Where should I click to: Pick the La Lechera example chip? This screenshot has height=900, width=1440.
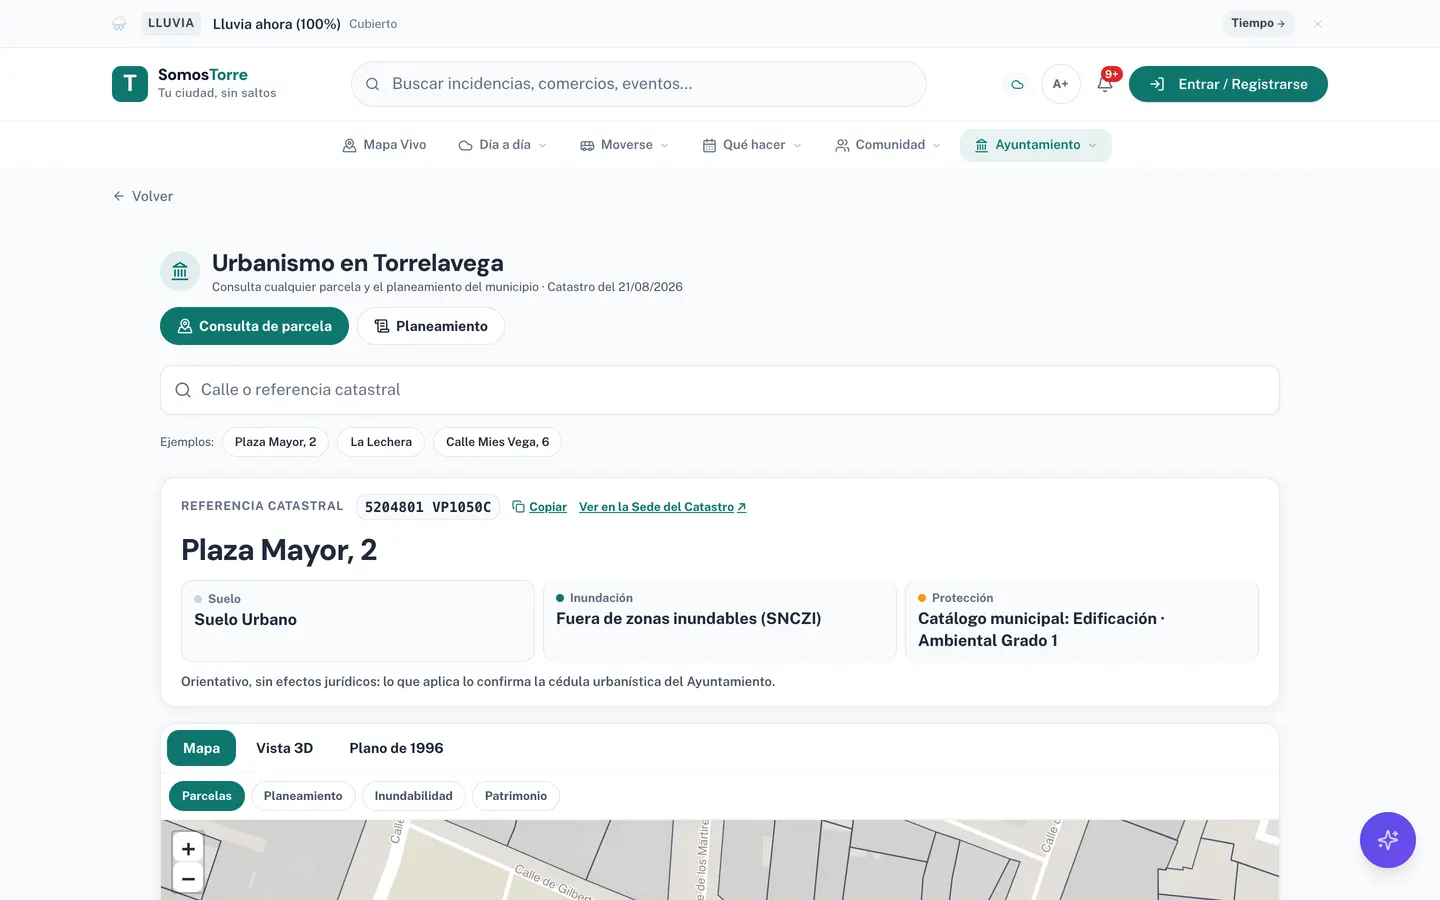point(381,442)
